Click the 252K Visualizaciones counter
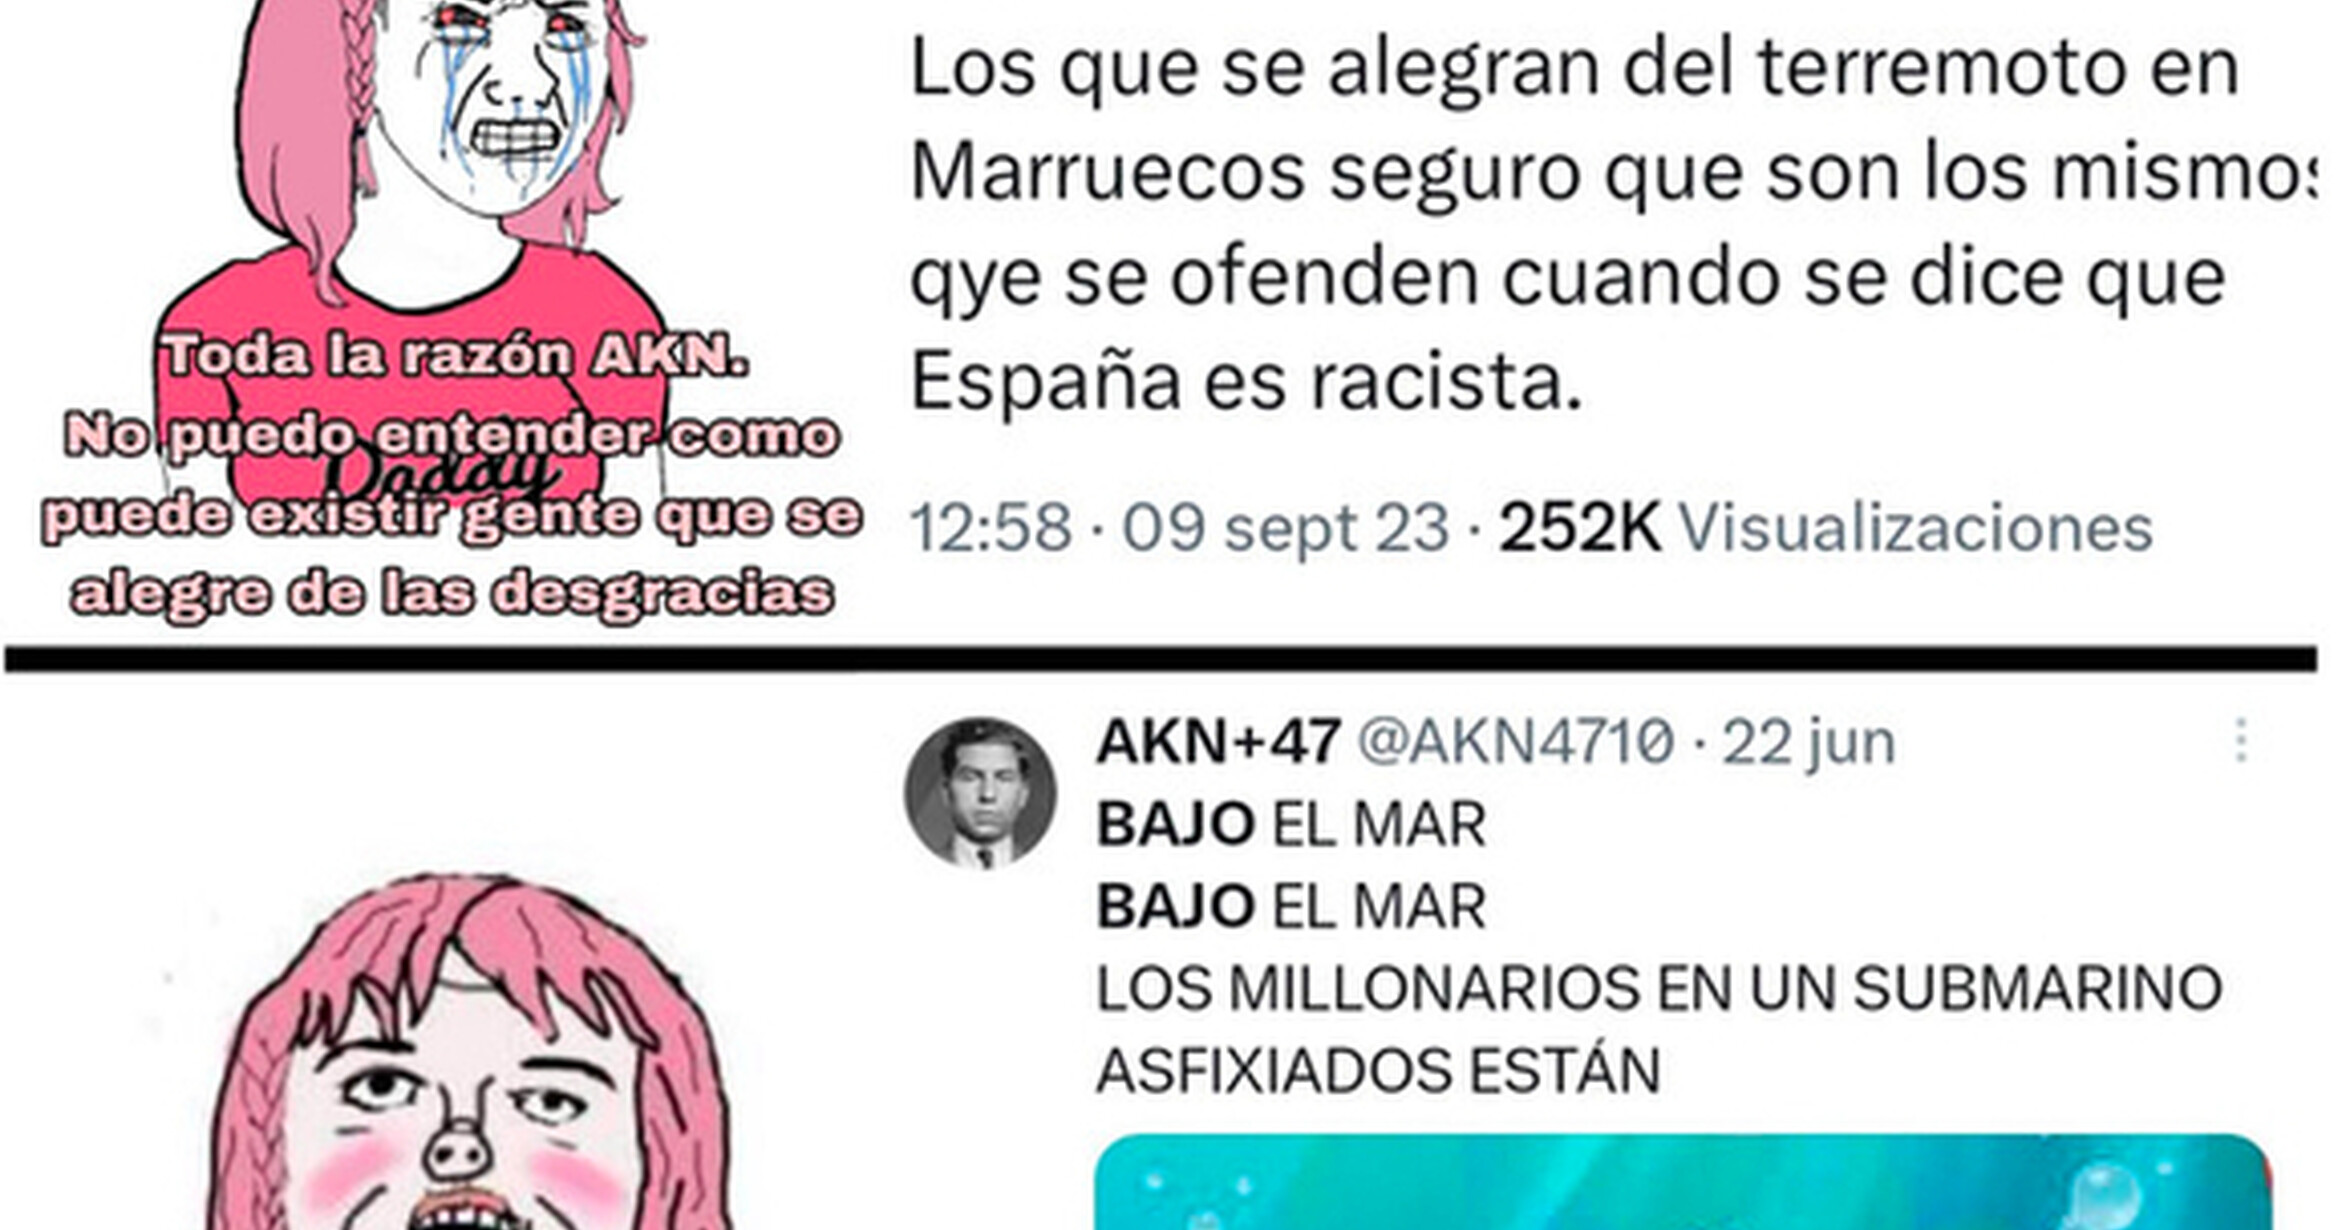Image resolution: width=2350 pixels, height=1230 pixels. 1825,527
